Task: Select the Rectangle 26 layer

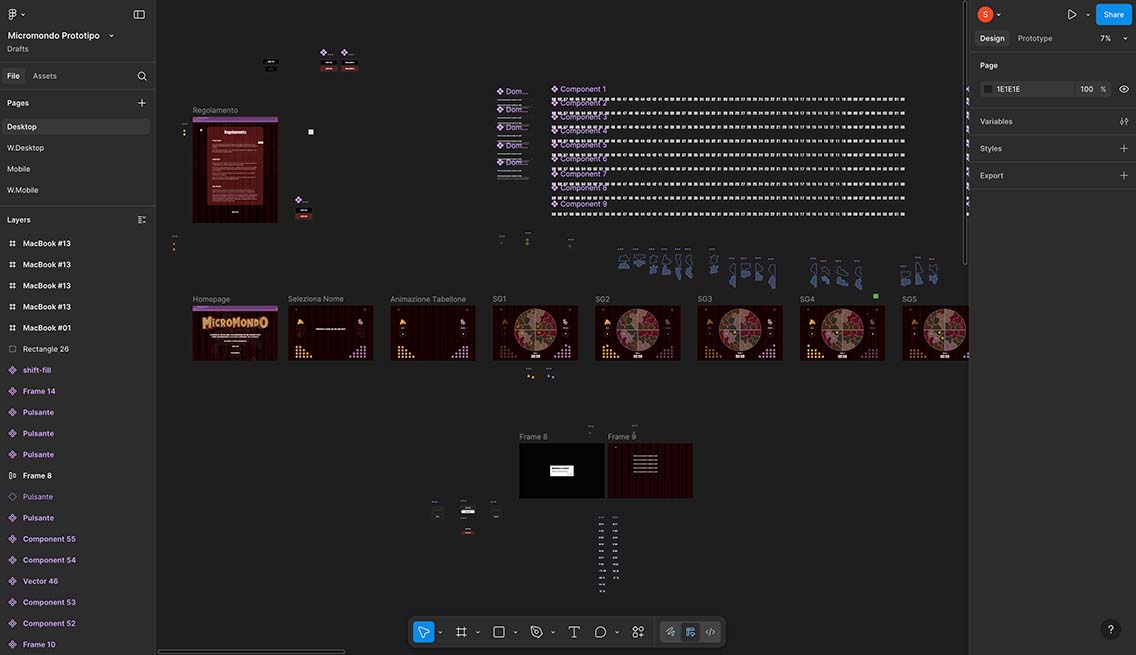Action: coord(46,349)
